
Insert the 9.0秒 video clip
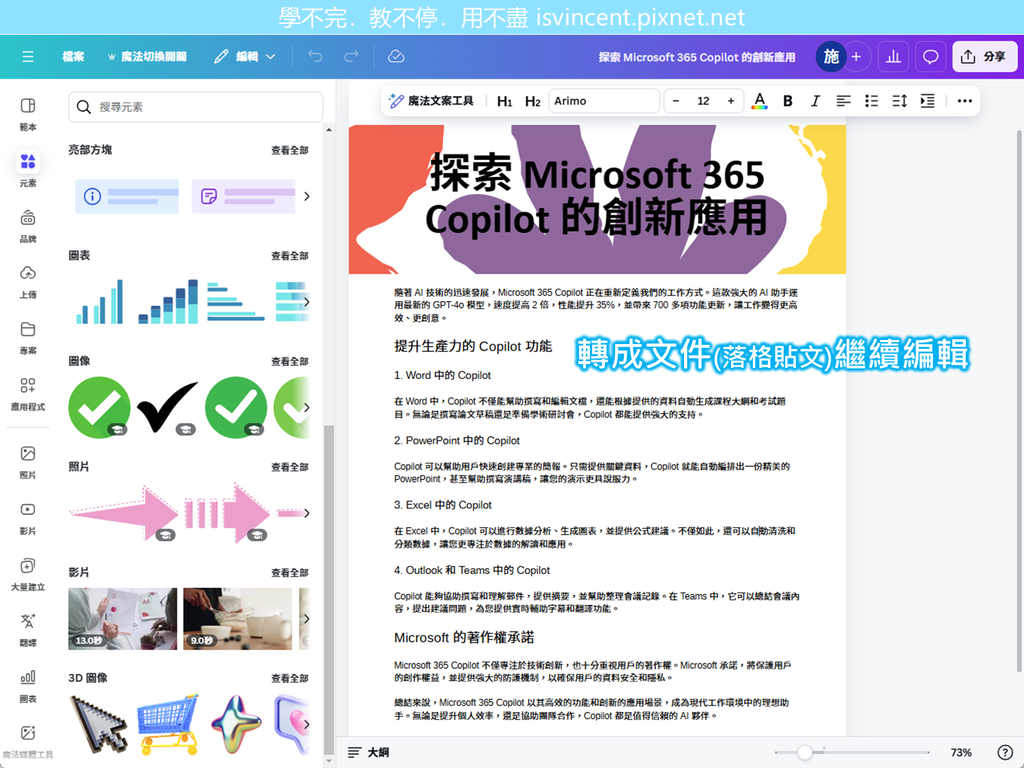[238, 618]
